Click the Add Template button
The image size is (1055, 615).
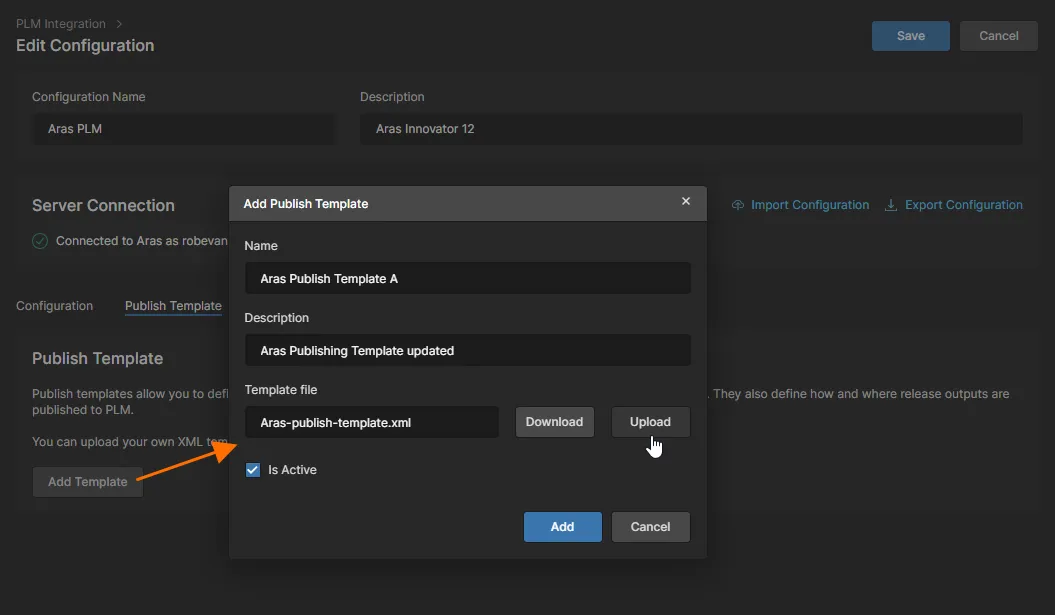[x=88, y=482]
